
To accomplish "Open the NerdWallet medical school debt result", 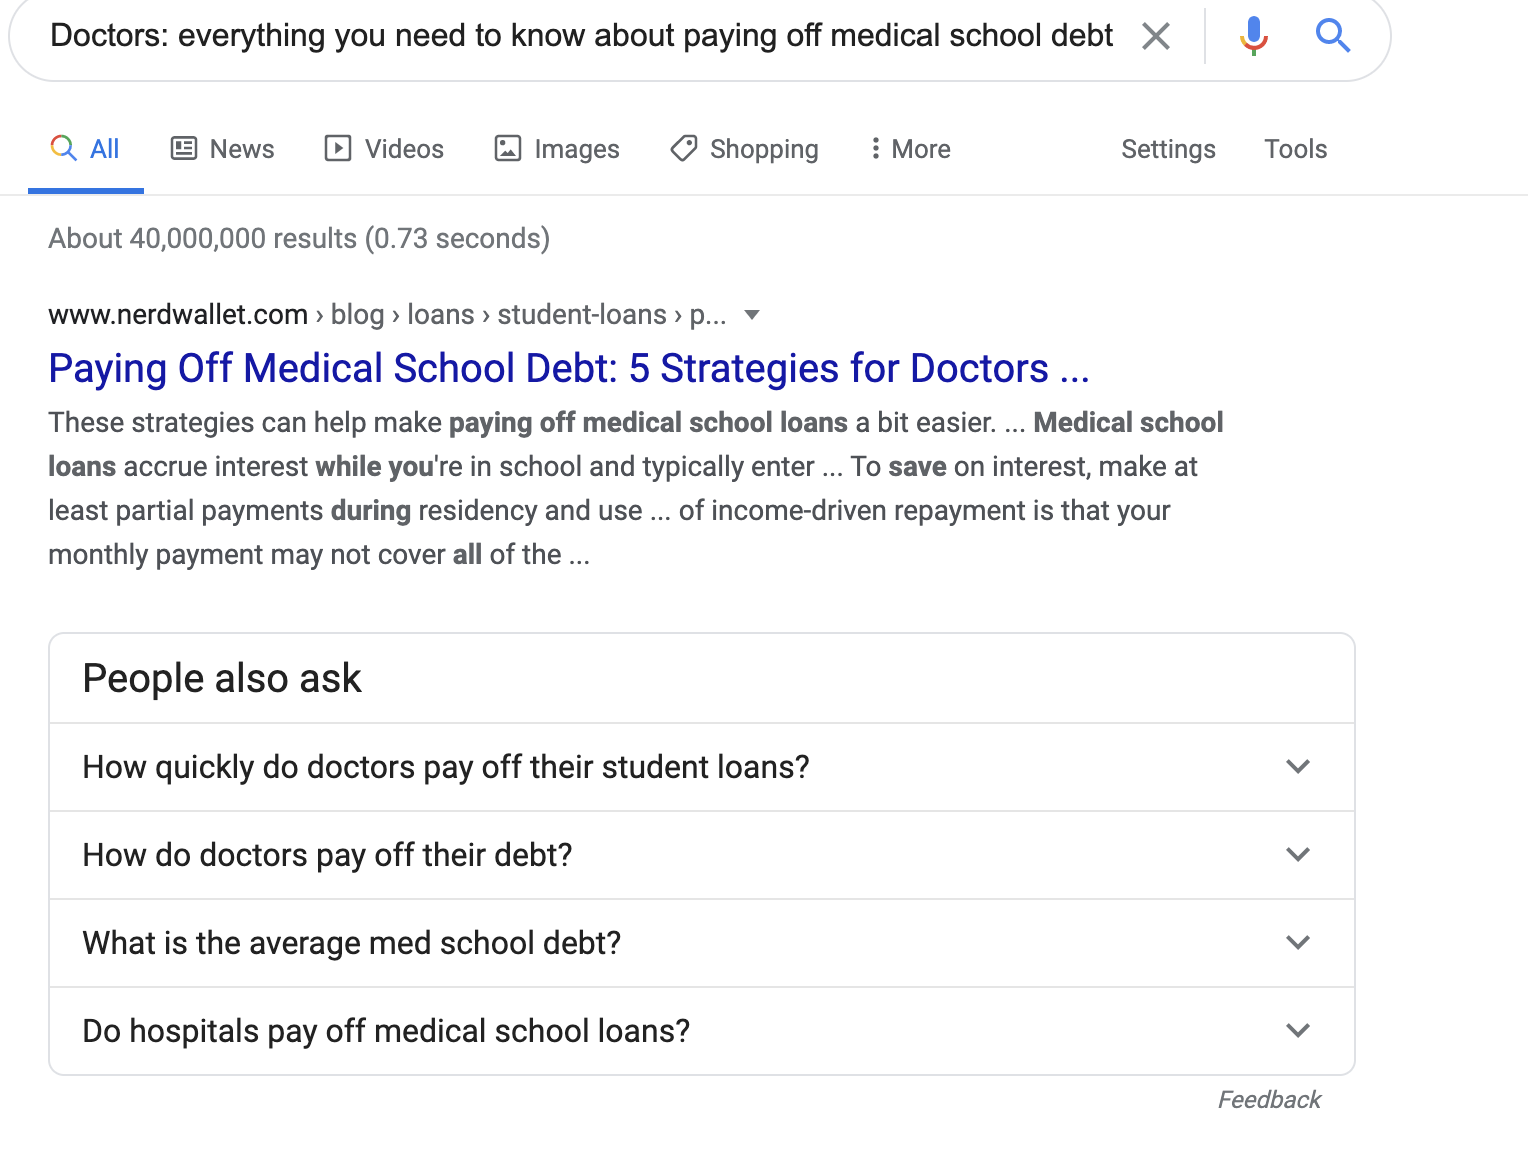I will [569, 368].
